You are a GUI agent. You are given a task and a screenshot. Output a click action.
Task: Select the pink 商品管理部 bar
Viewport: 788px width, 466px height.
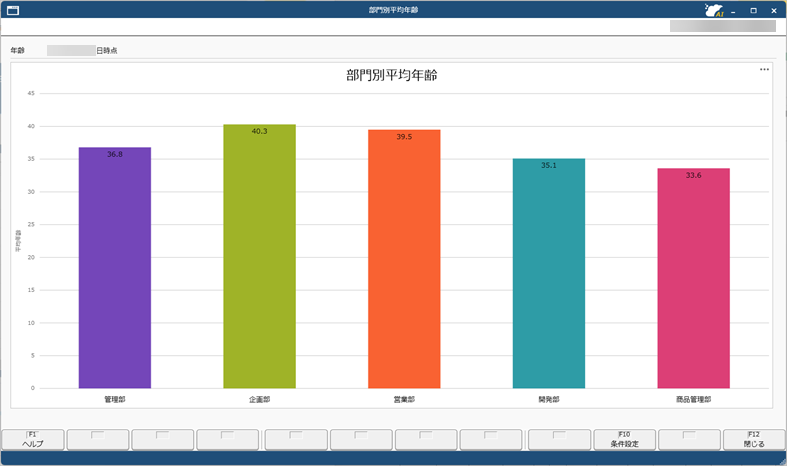pos(694,278)
